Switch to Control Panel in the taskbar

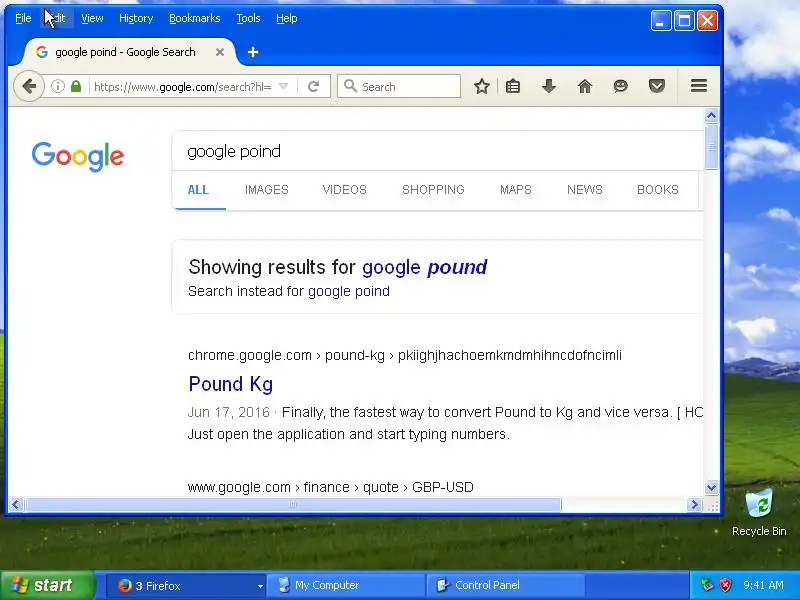(x=505, y=585)
